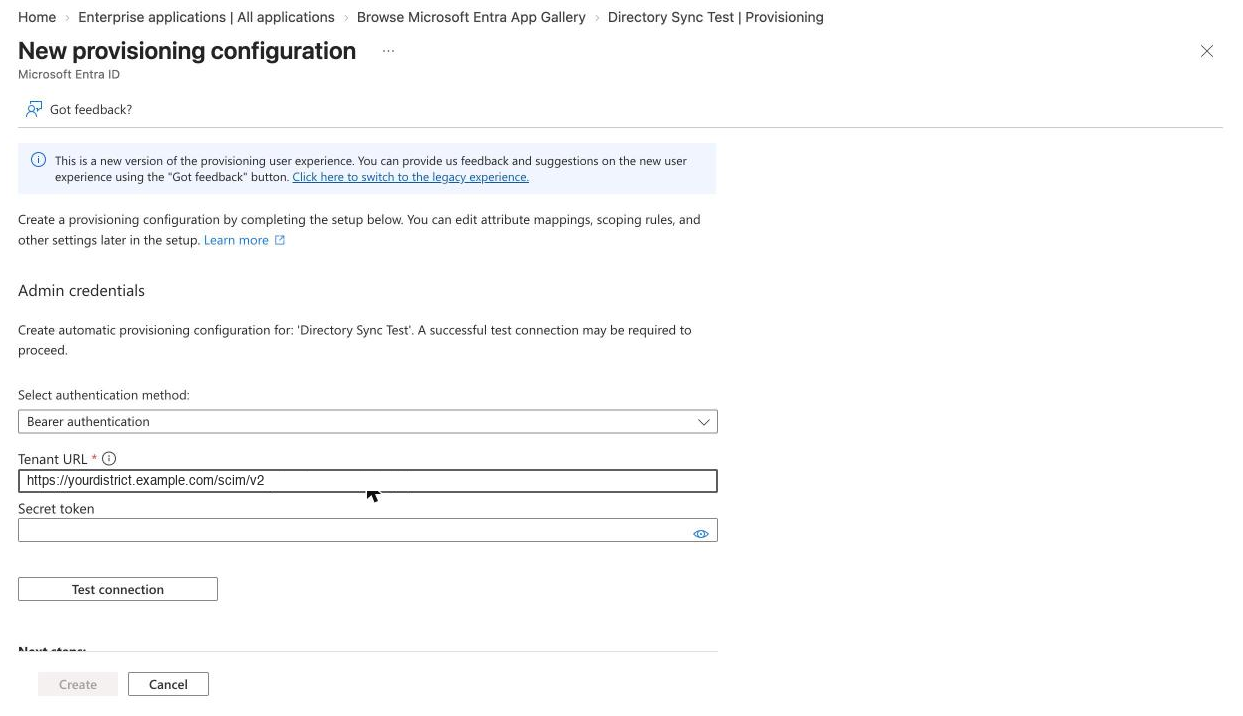
Task: Open the Got feedback person icon
Action: (x=34, y=109)
